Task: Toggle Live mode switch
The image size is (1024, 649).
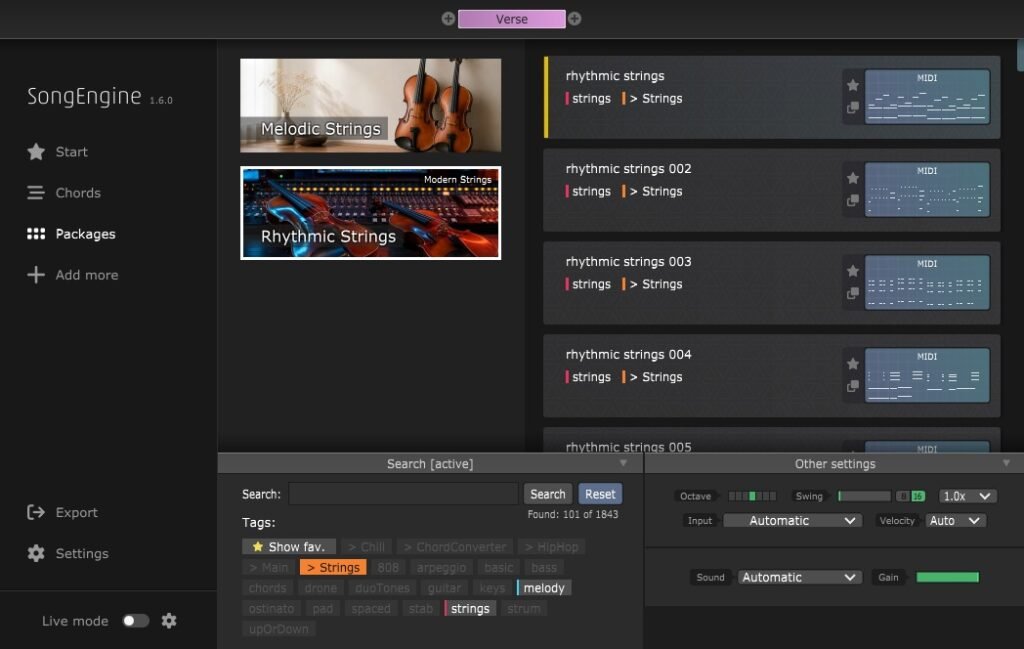Action: pyautogui.click(x=136, y=621)
